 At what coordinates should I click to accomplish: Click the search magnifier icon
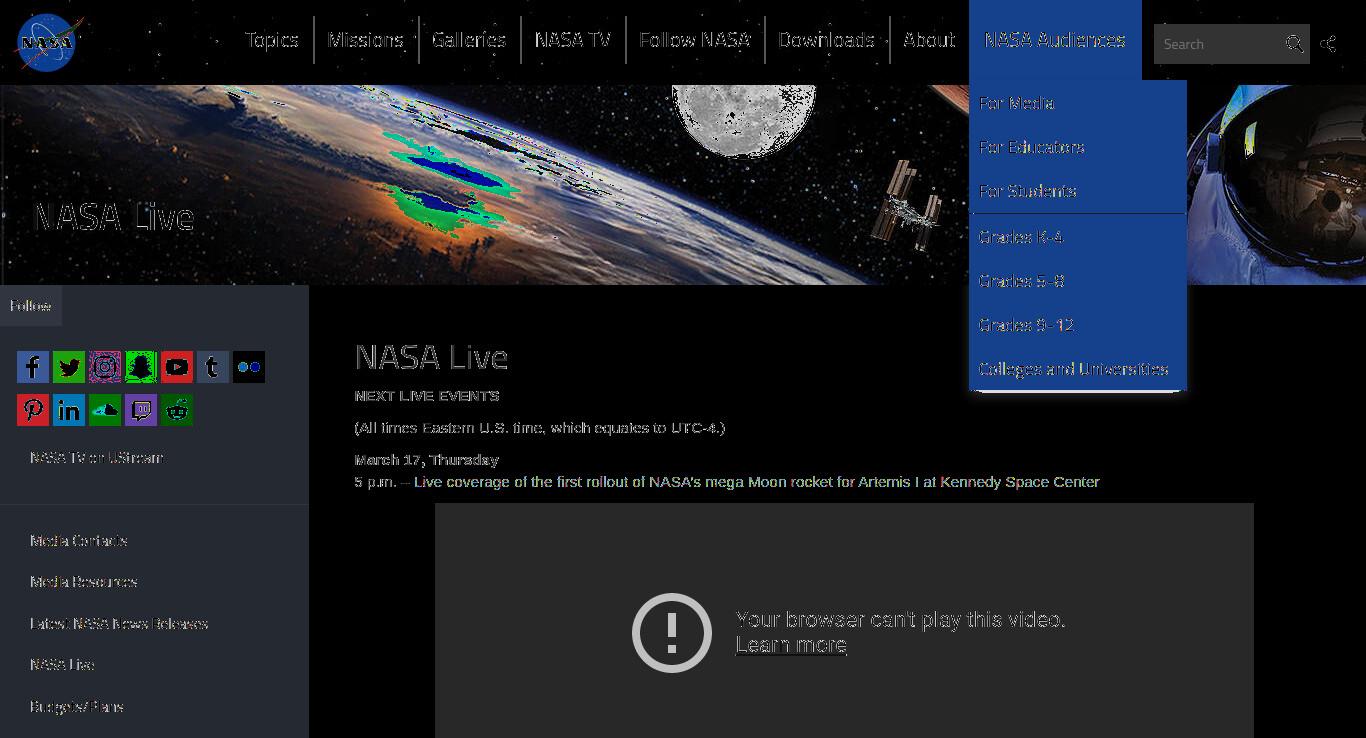point(1294,44)
